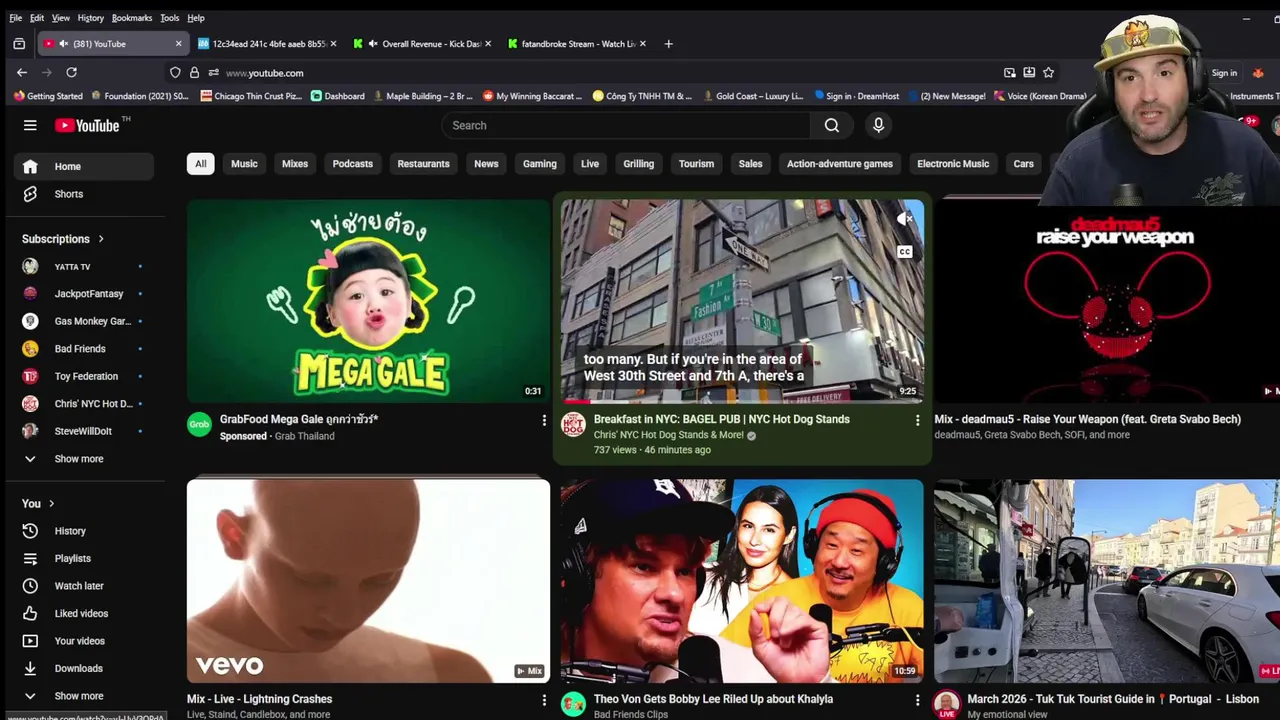Open Firefox tab overview icon at left
The height and width of the screenshot is (720, 1280).
click(x=19, y=44)
